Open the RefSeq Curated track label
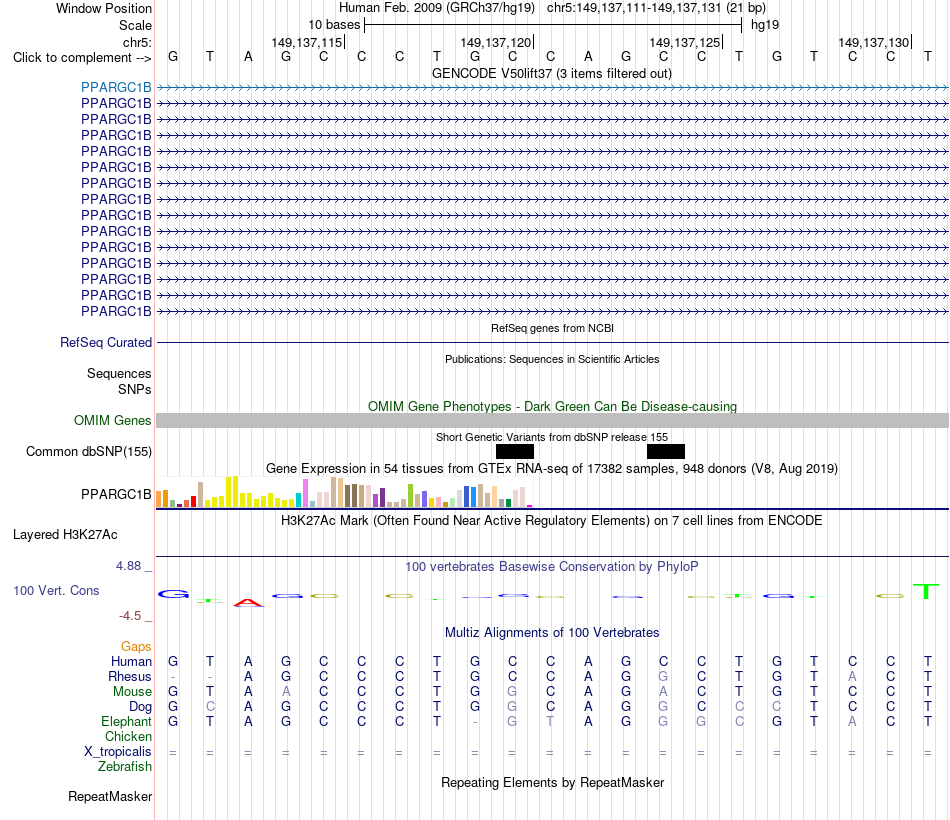This screenshot has width=950, height=820. pos(106,342)
